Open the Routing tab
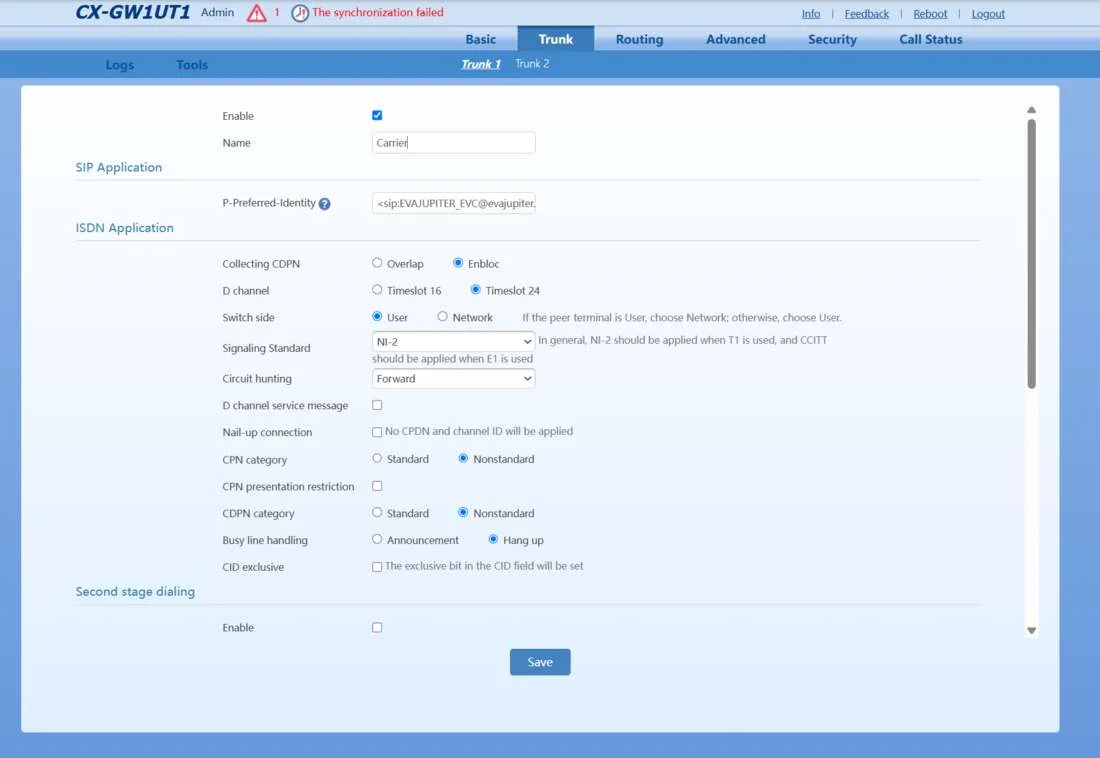Viewport: 1100px width, 758px height. [x=639, y=39]
